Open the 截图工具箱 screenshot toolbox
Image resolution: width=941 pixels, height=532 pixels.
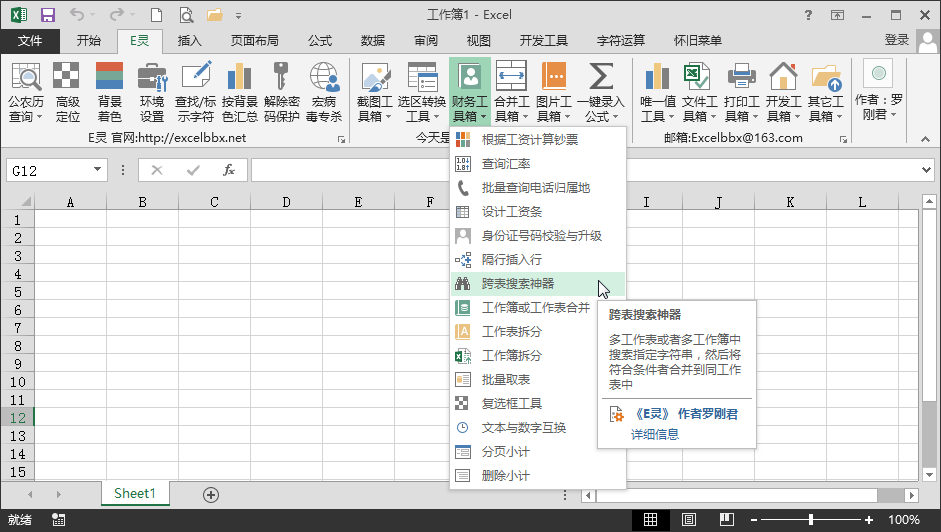tap(374, 92)
